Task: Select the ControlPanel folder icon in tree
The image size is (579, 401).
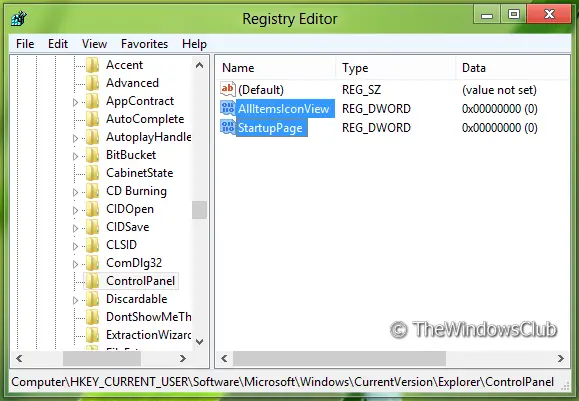Action: pos(92,281)
